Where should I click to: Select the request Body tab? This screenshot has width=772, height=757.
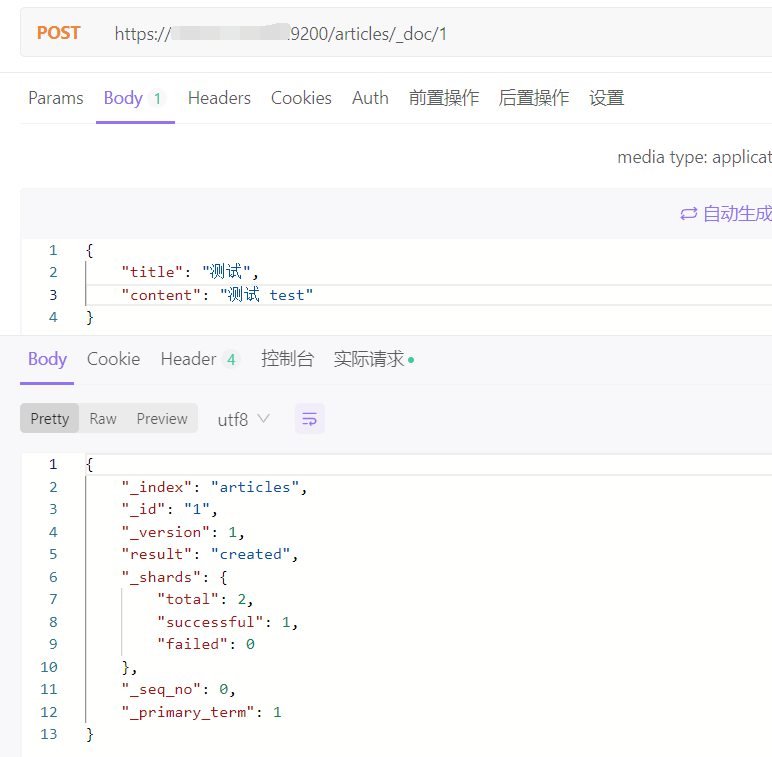coord(123,98)
